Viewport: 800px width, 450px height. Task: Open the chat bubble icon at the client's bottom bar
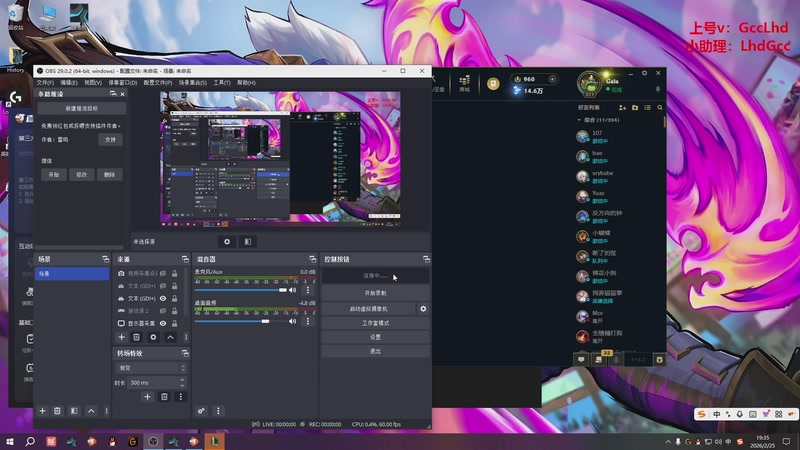(581, 359)
